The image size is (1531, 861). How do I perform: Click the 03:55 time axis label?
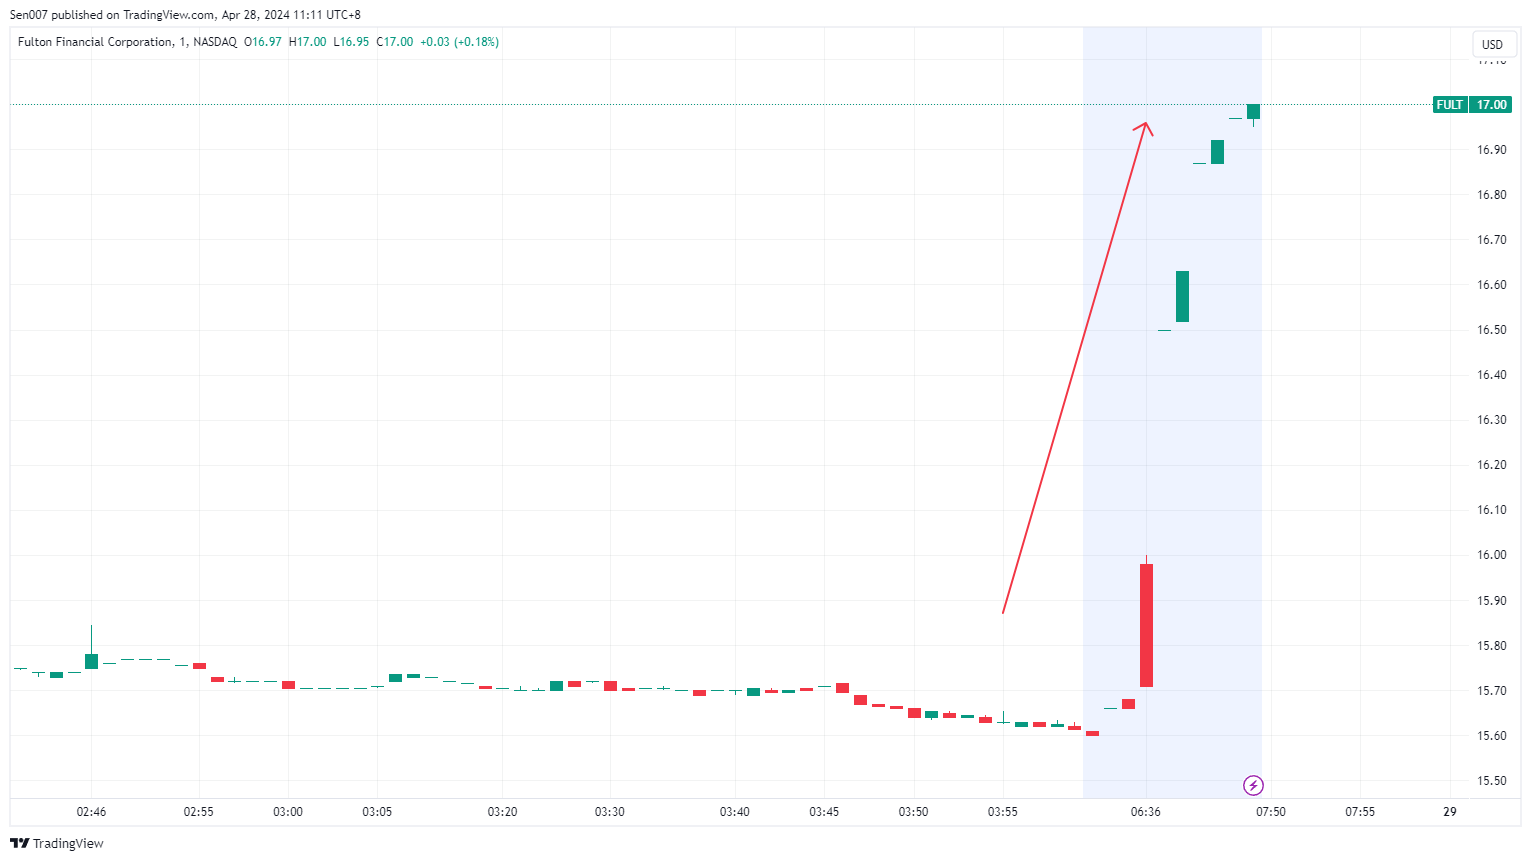point(1003,812)
